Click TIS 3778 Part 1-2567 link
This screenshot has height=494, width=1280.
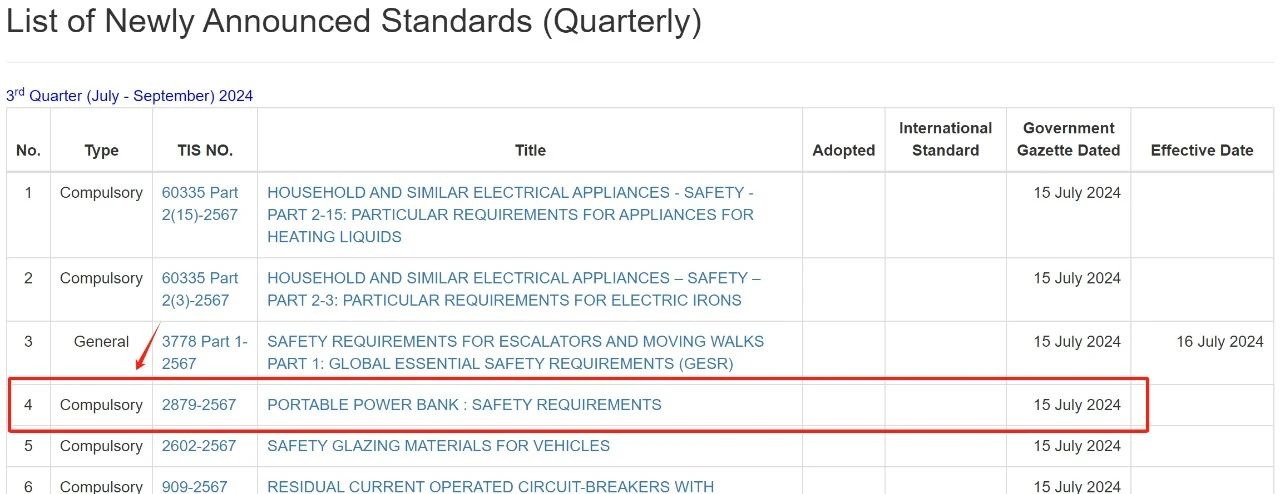pyautogui.click(x=204, y=352)
